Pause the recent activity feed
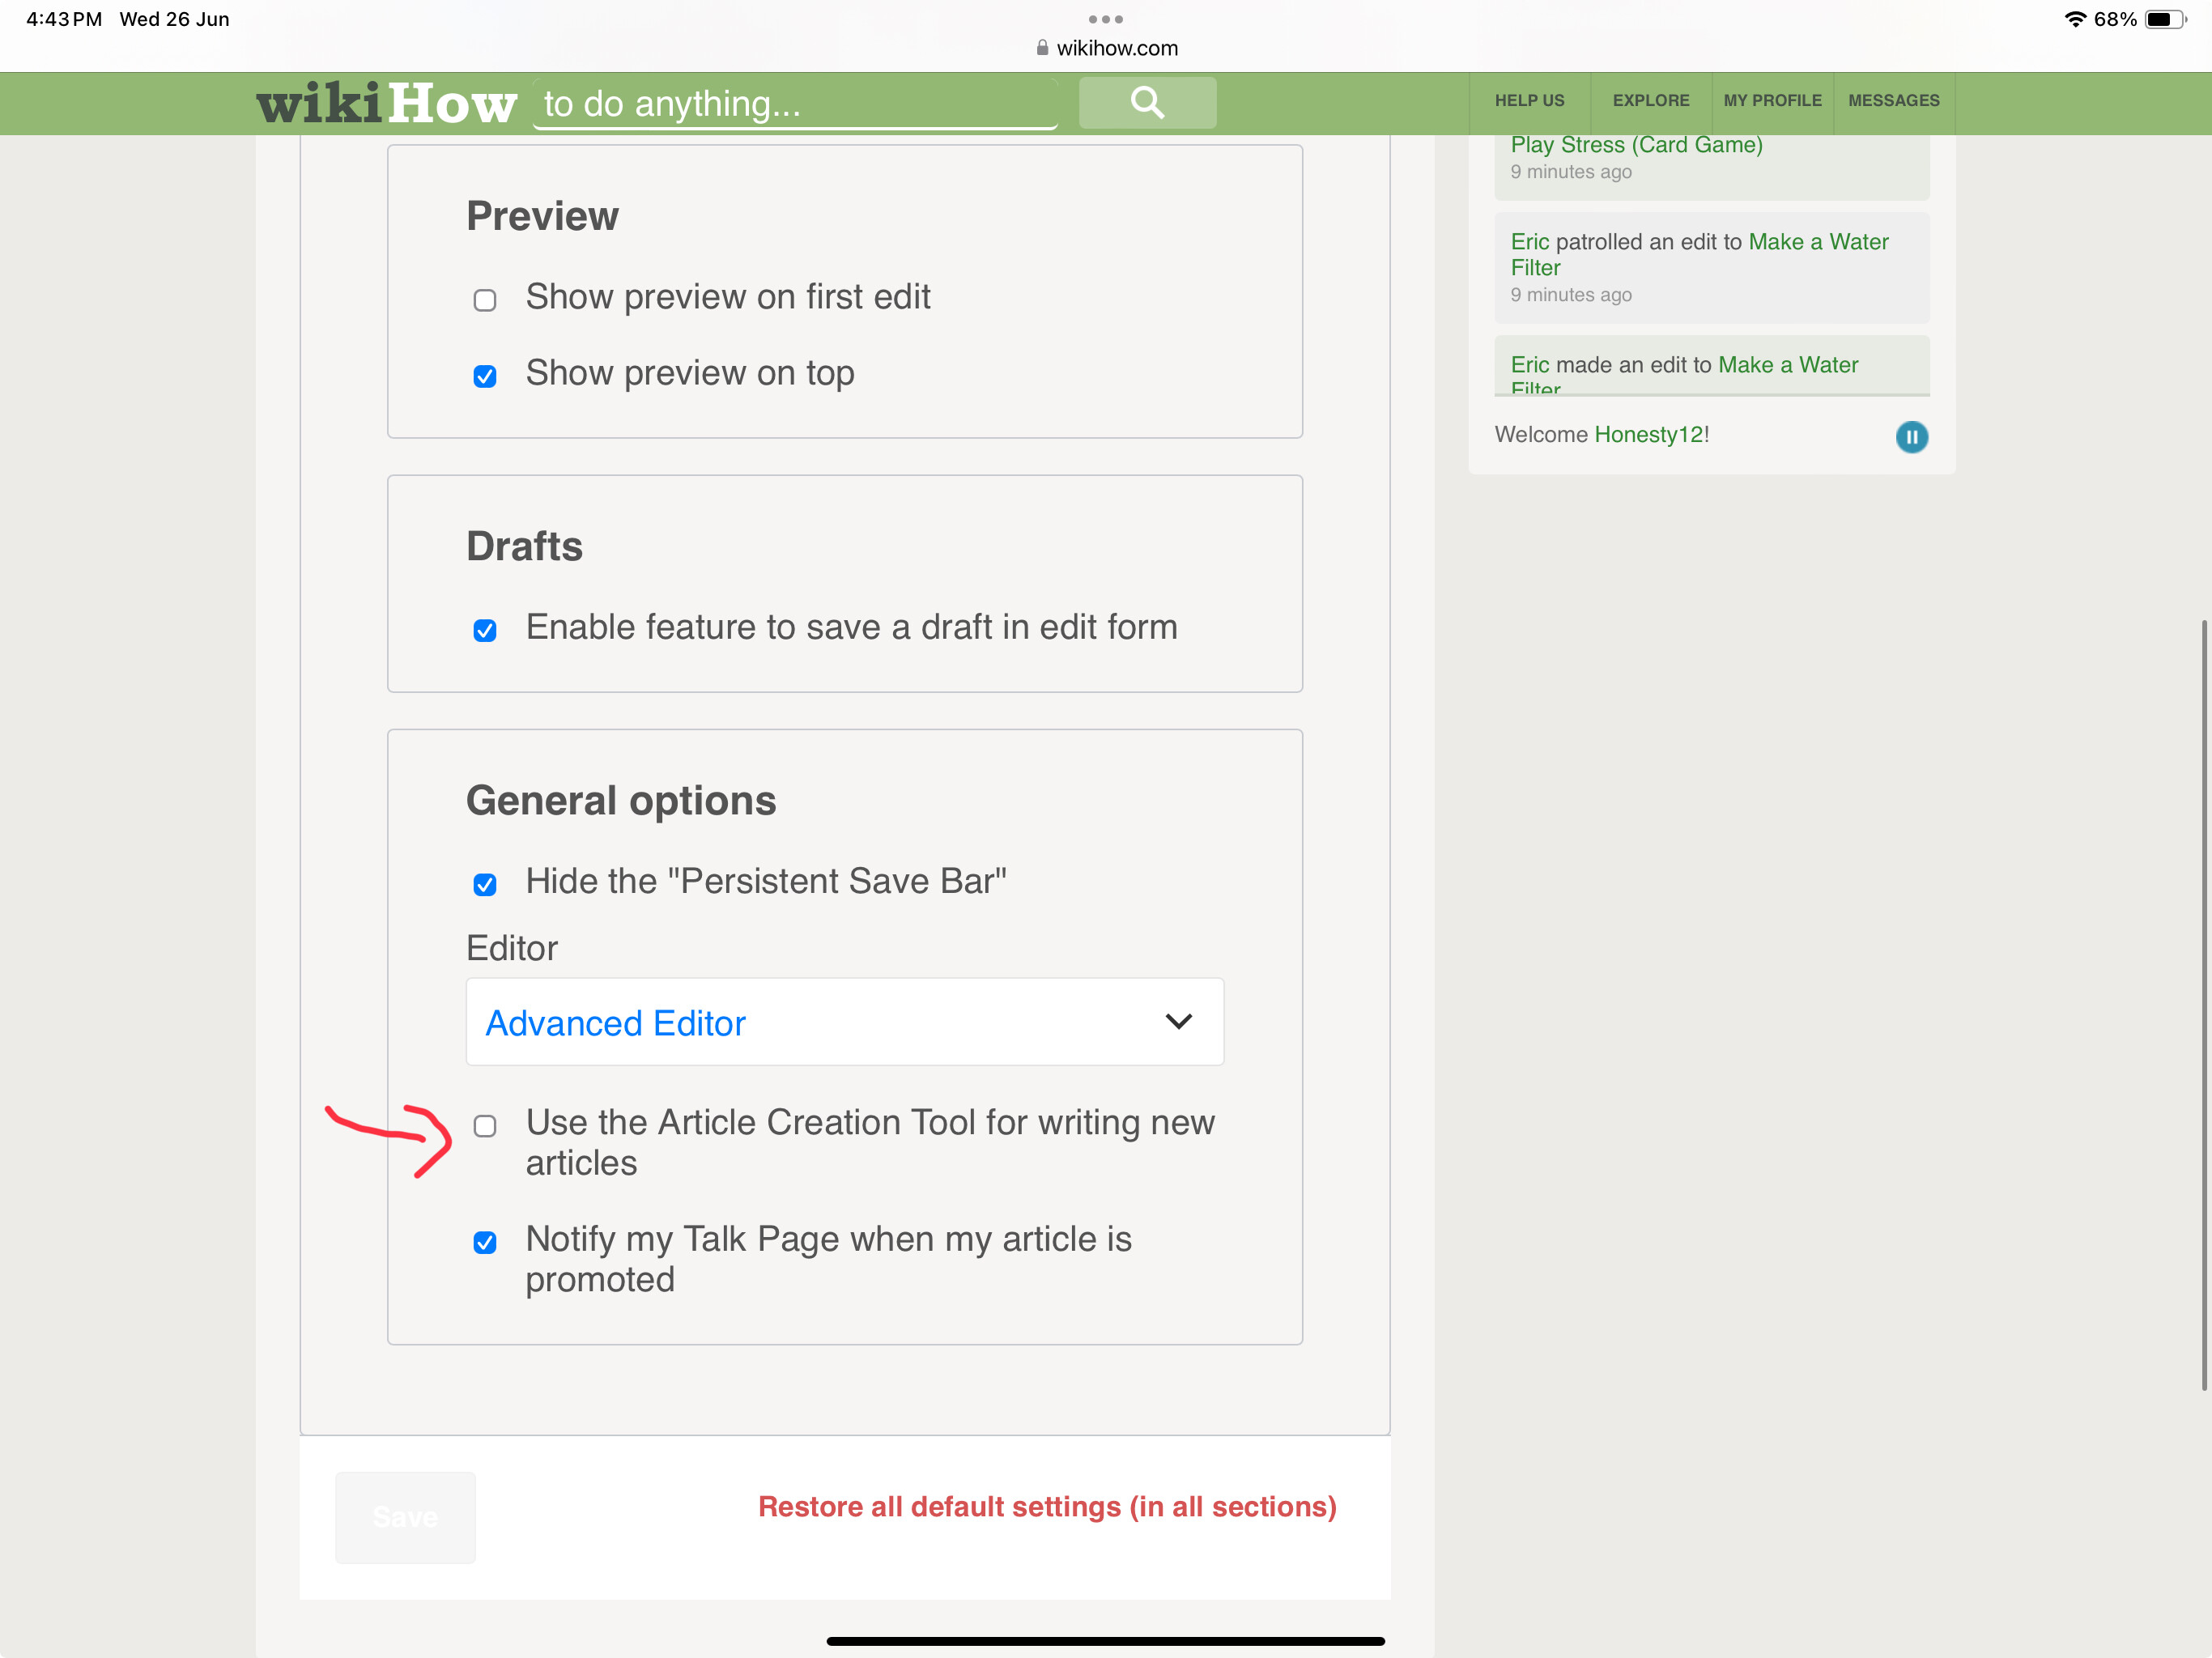Image resolution: width=2212 pixels, height=1658 pixels. (x=1911, y=437)
